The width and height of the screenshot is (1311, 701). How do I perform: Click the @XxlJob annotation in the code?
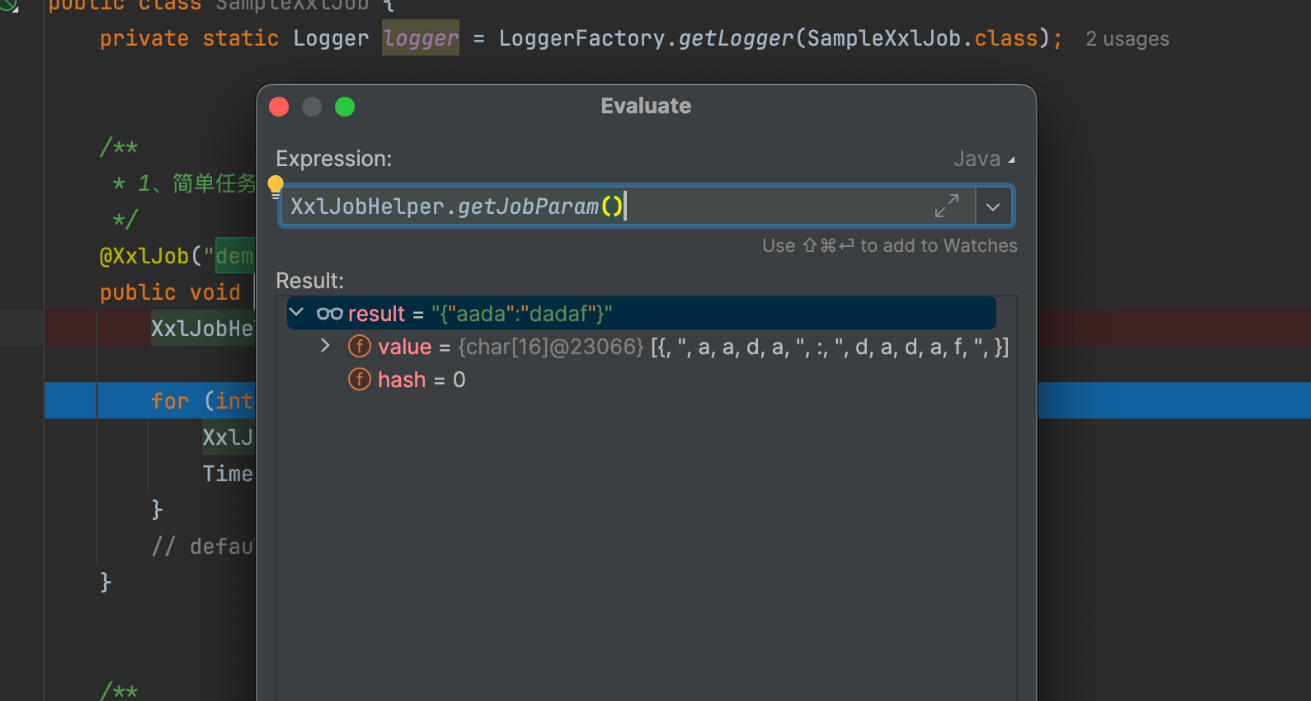(x=144, y=256)
